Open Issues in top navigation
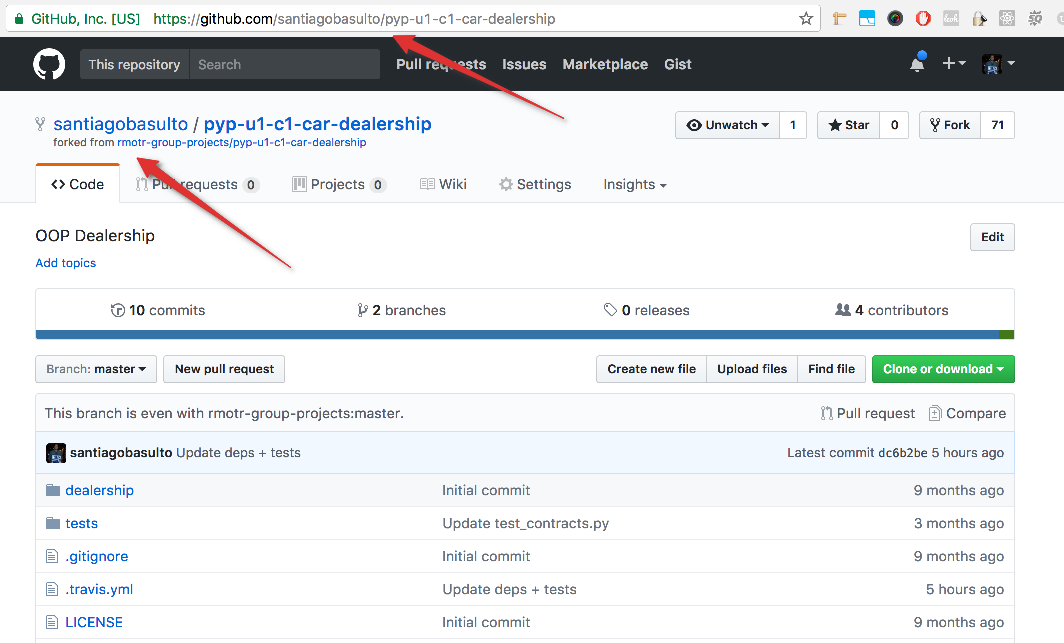 (524, 64)
